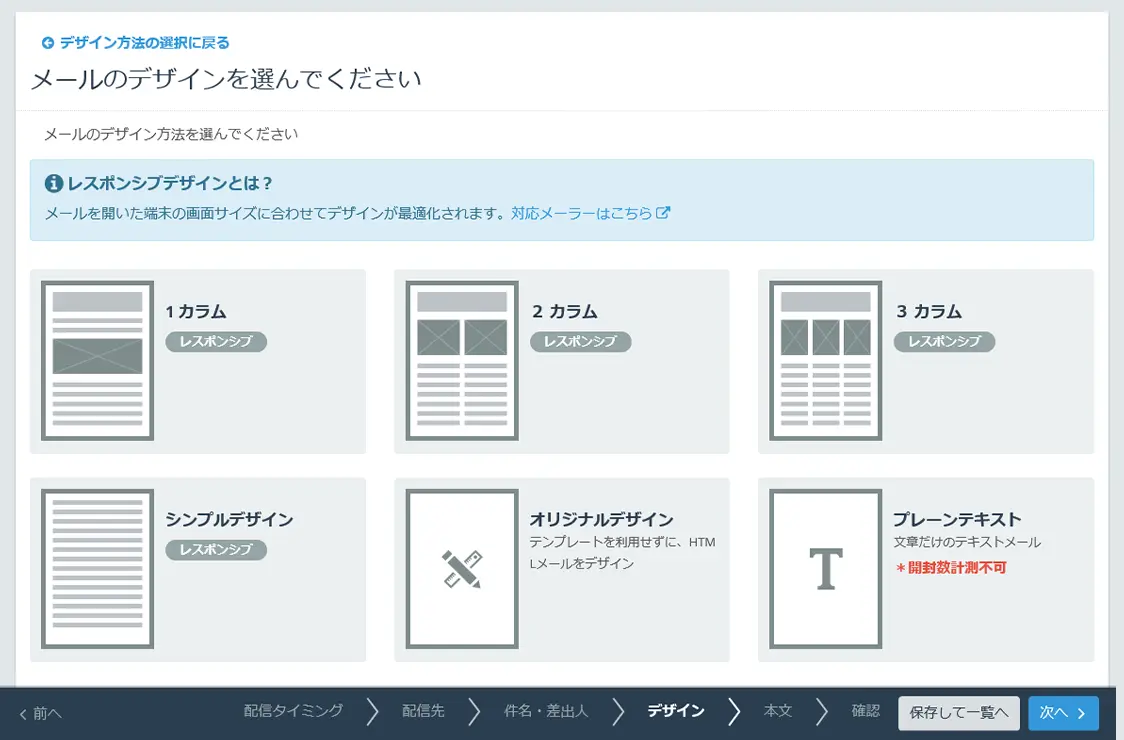Click the 保存して一覧へ button
Screen dimensions: 1124x740
pyautogui.click(x=958, y=713)
